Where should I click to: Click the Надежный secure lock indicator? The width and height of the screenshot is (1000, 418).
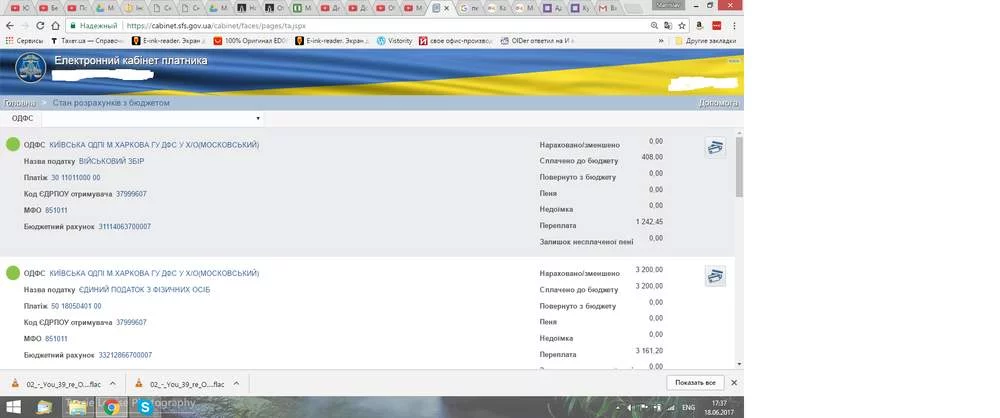click(x=94, y=26)
